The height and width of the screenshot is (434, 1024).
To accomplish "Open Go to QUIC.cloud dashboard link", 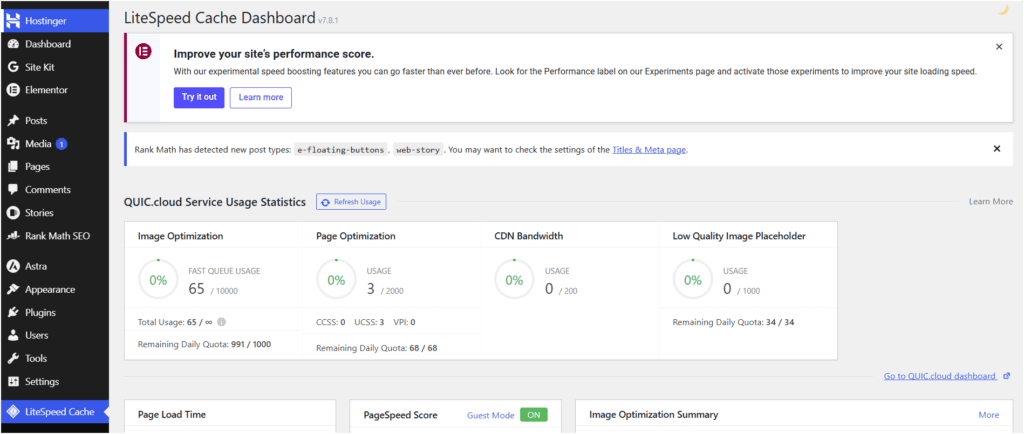I will pos(940,376).
